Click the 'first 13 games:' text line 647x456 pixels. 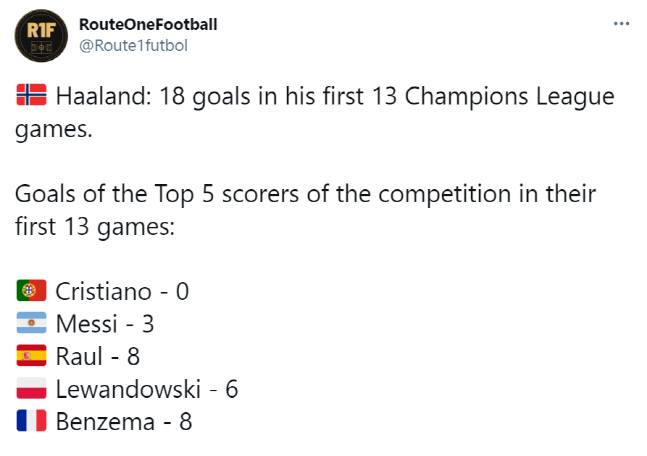coord(95,226)
